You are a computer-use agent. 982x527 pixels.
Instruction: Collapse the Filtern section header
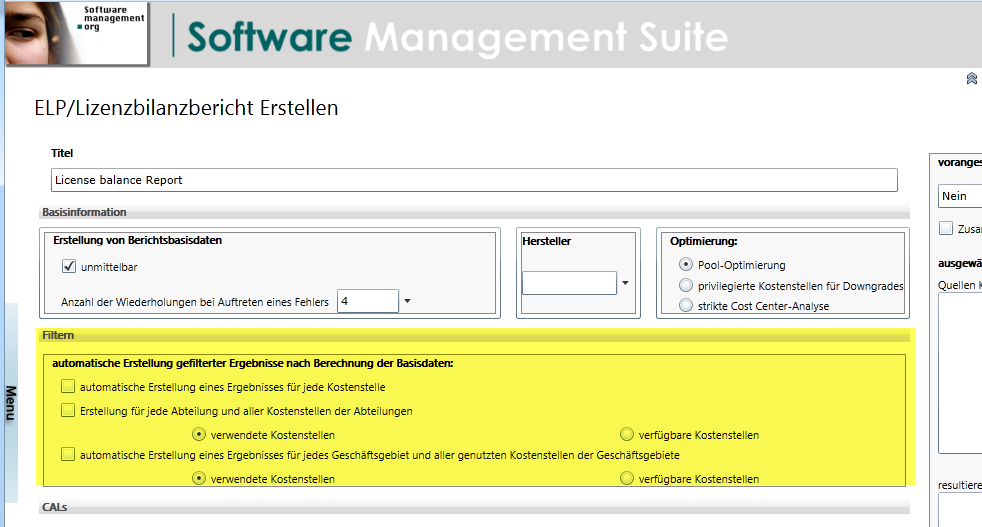(58, 336)
